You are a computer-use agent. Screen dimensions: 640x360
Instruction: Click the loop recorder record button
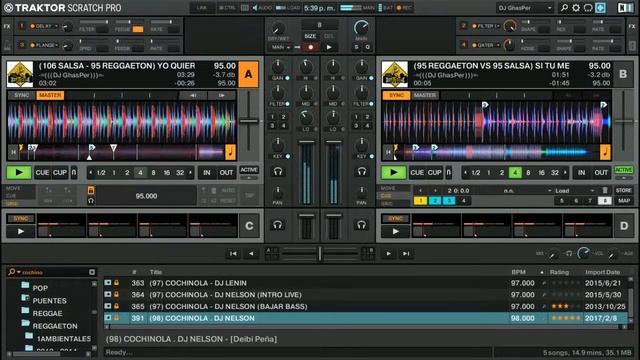pos(311,47)
